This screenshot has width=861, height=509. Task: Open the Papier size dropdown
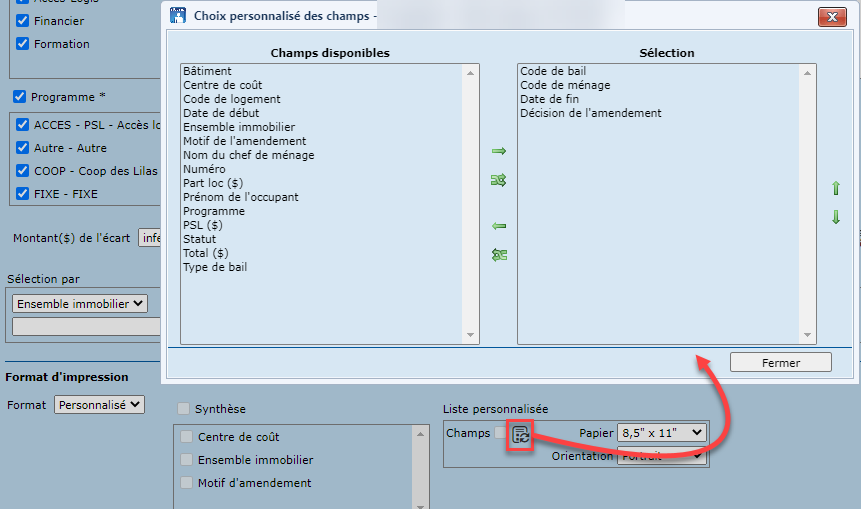[x=662, y=433]
